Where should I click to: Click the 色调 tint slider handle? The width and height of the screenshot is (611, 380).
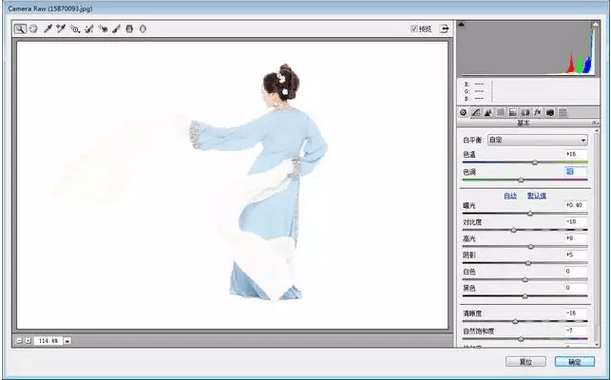(x=521, y=180)
